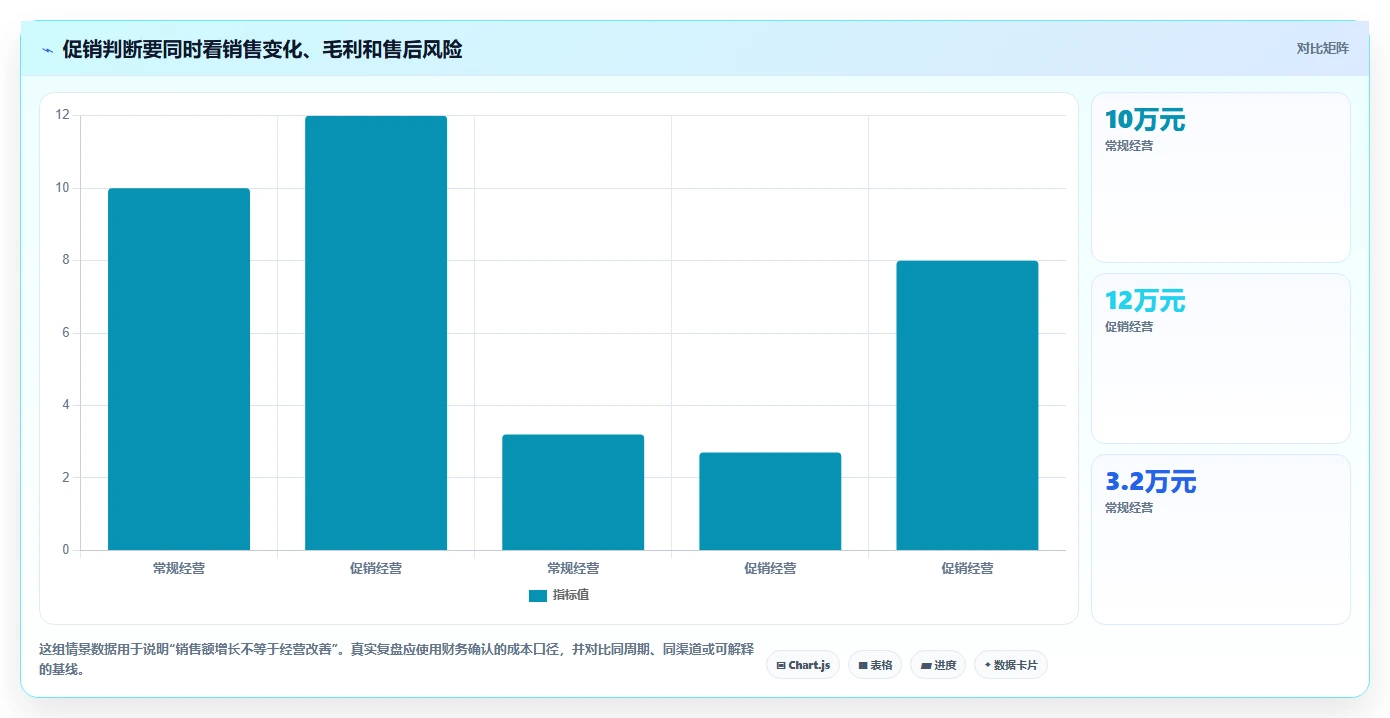Click the shortest bar near 2.7

pyautogui.click(x=770, y=501)
